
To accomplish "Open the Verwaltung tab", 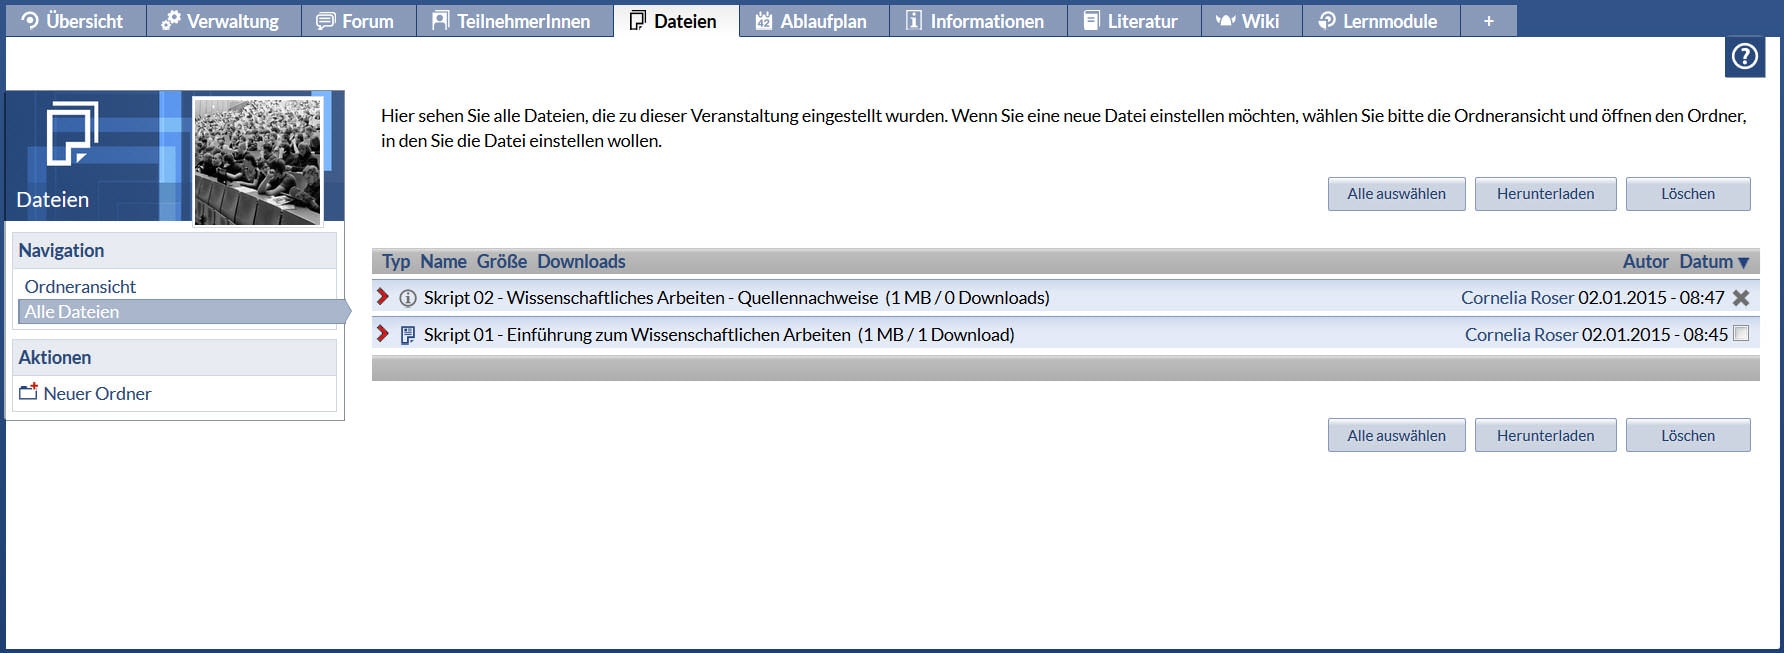I will tap(222, 21).
